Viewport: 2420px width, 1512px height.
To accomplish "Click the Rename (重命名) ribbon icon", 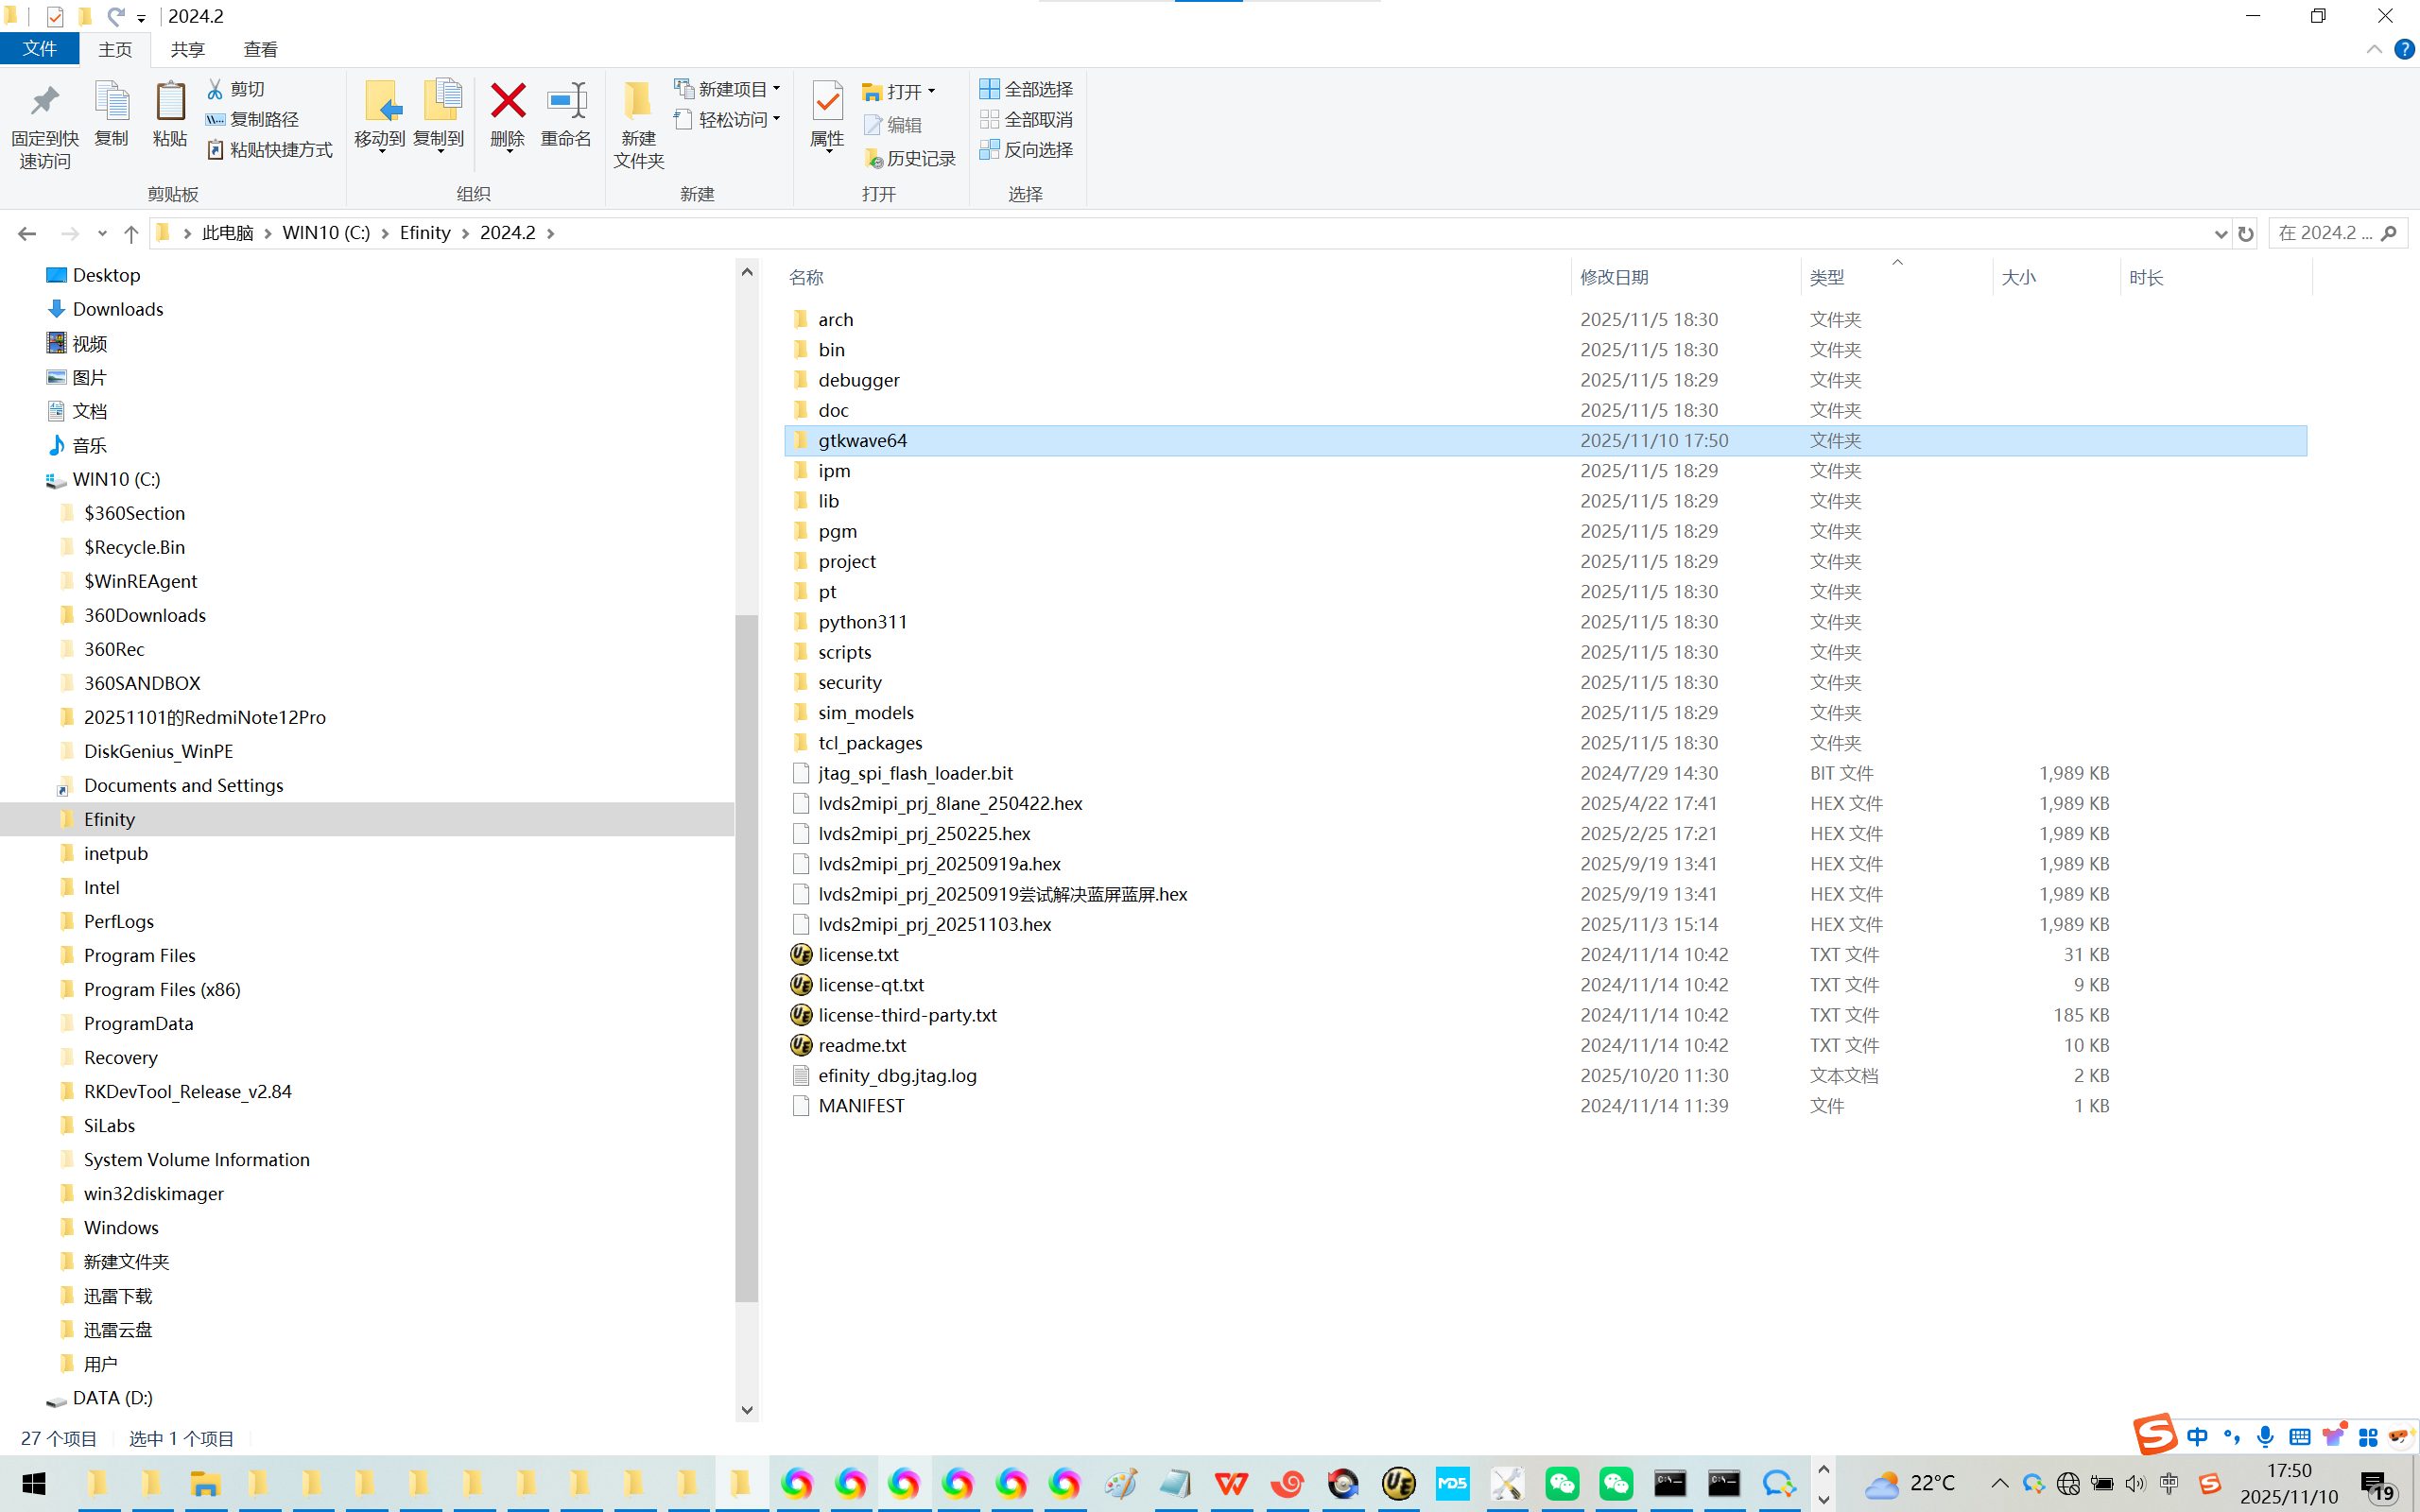I will 566,101.
